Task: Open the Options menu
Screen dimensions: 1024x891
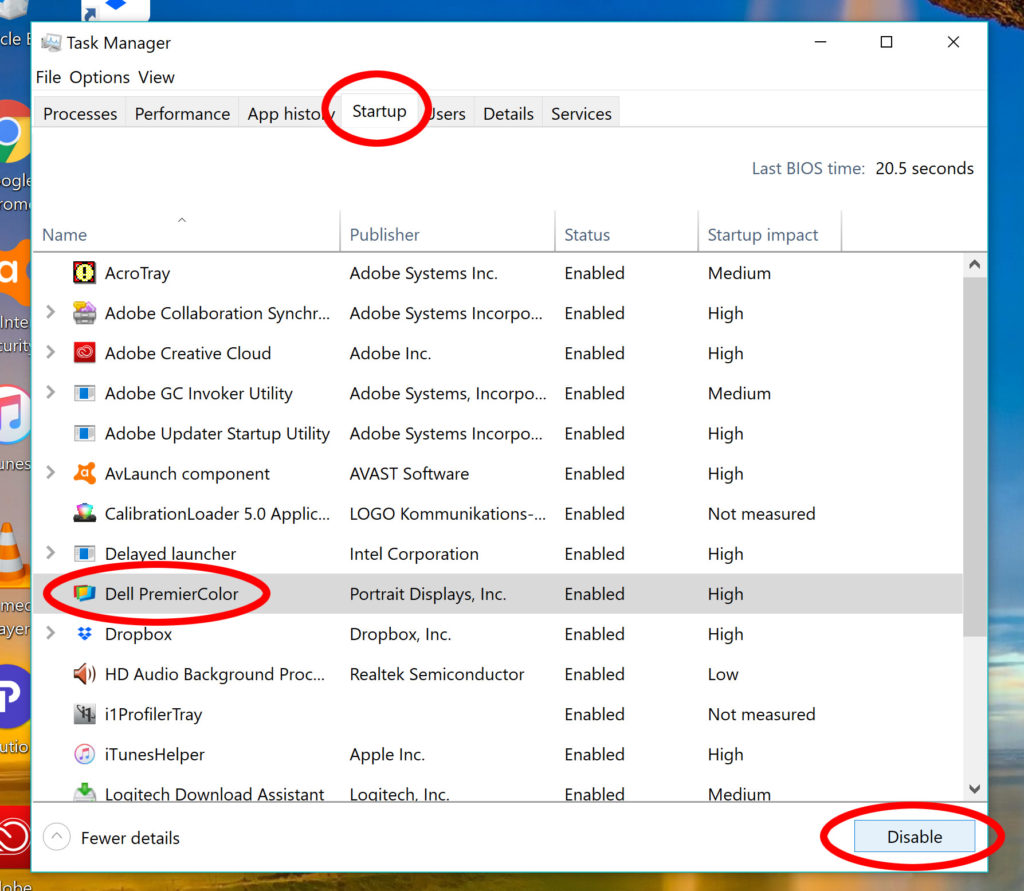Action: 99,77
